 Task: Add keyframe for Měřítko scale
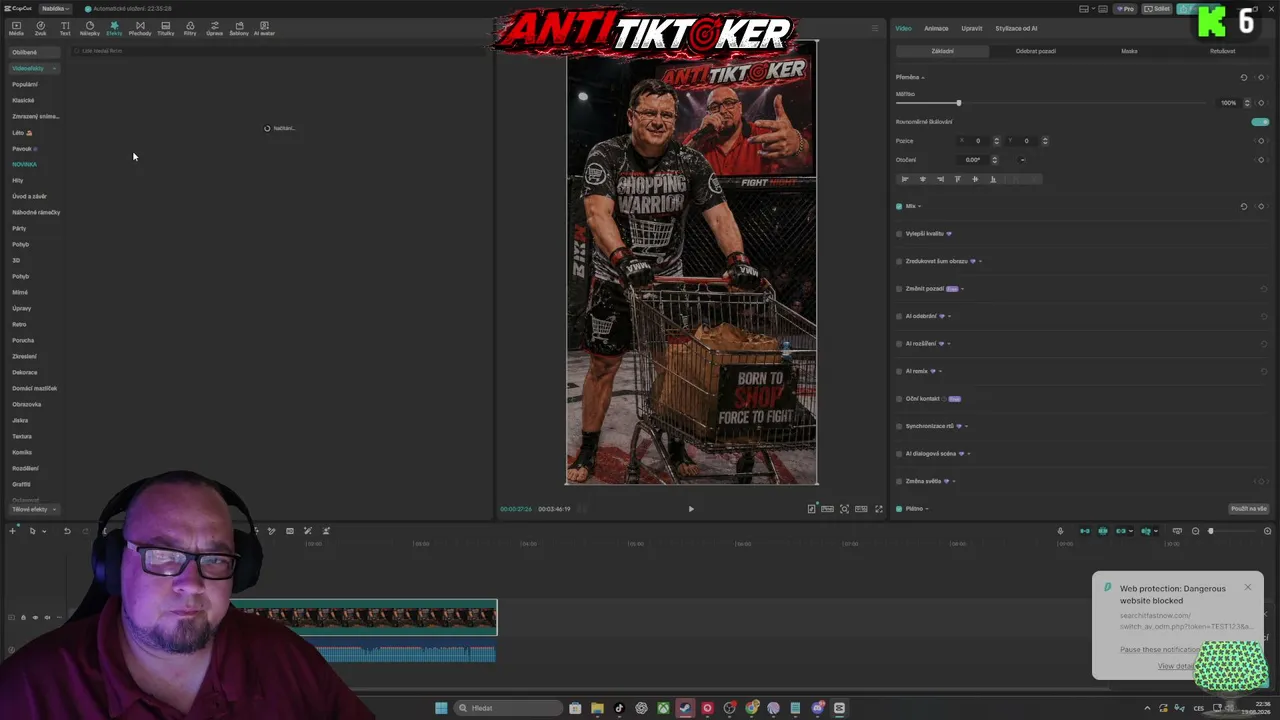[x=1261, y=103]
